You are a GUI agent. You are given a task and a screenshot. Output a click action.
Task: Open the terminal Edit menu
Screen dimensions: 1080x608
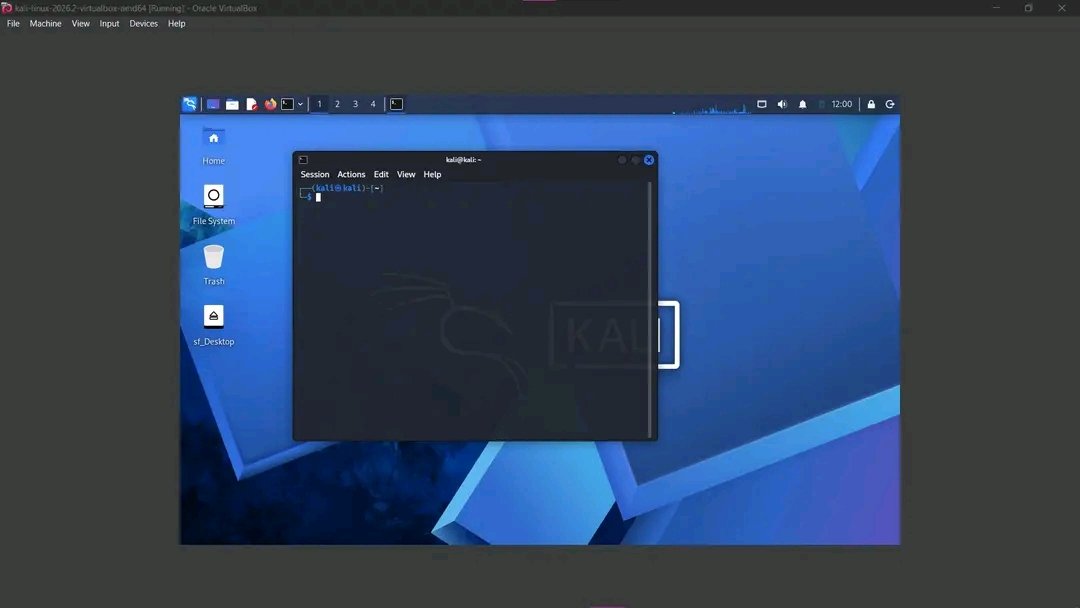[381, 174]
